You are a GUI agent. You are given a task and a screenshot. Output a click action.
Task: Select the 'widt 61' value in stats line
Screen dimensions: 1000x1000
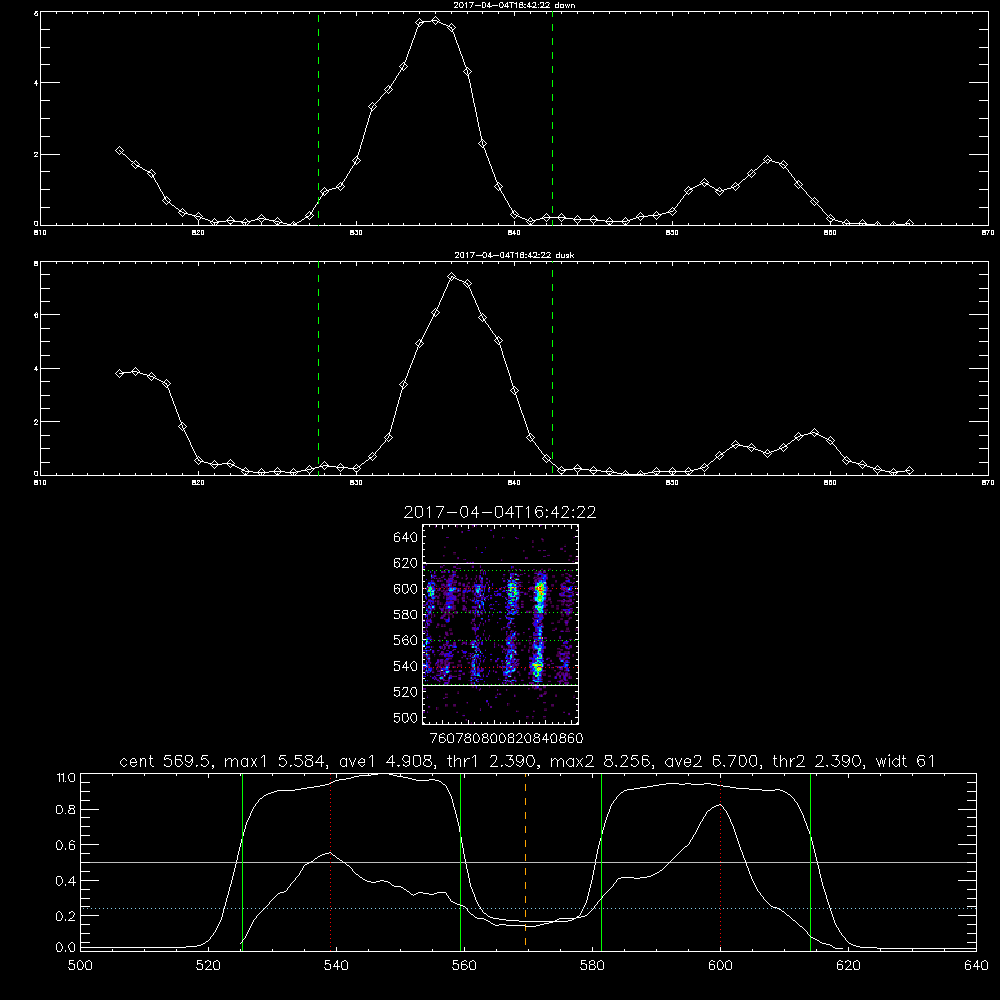click(x=905, y=761)
